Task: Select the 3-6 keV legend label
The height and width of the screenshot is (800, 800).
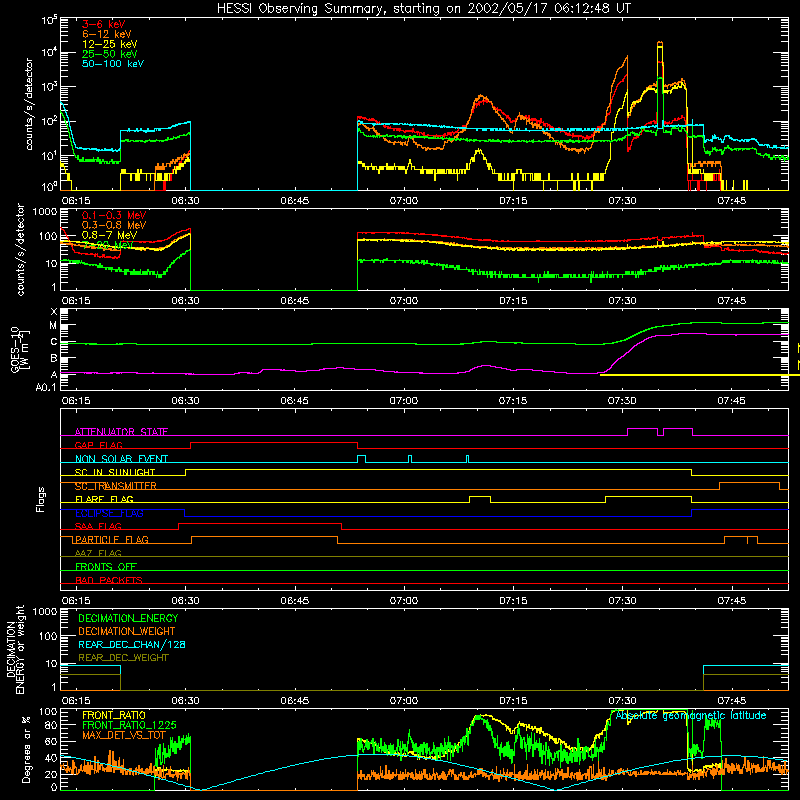Action: tap(104, 24)
